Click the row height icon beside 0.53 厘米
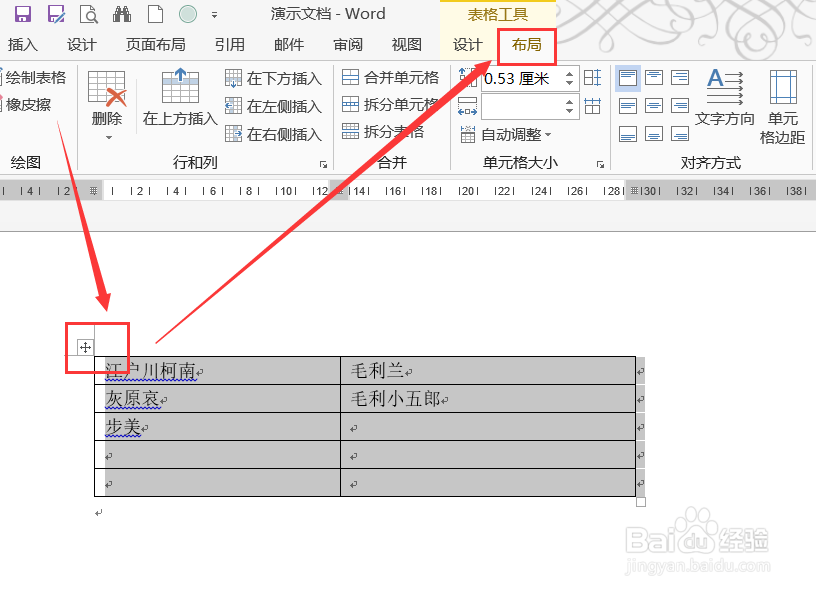 (468, 77)
